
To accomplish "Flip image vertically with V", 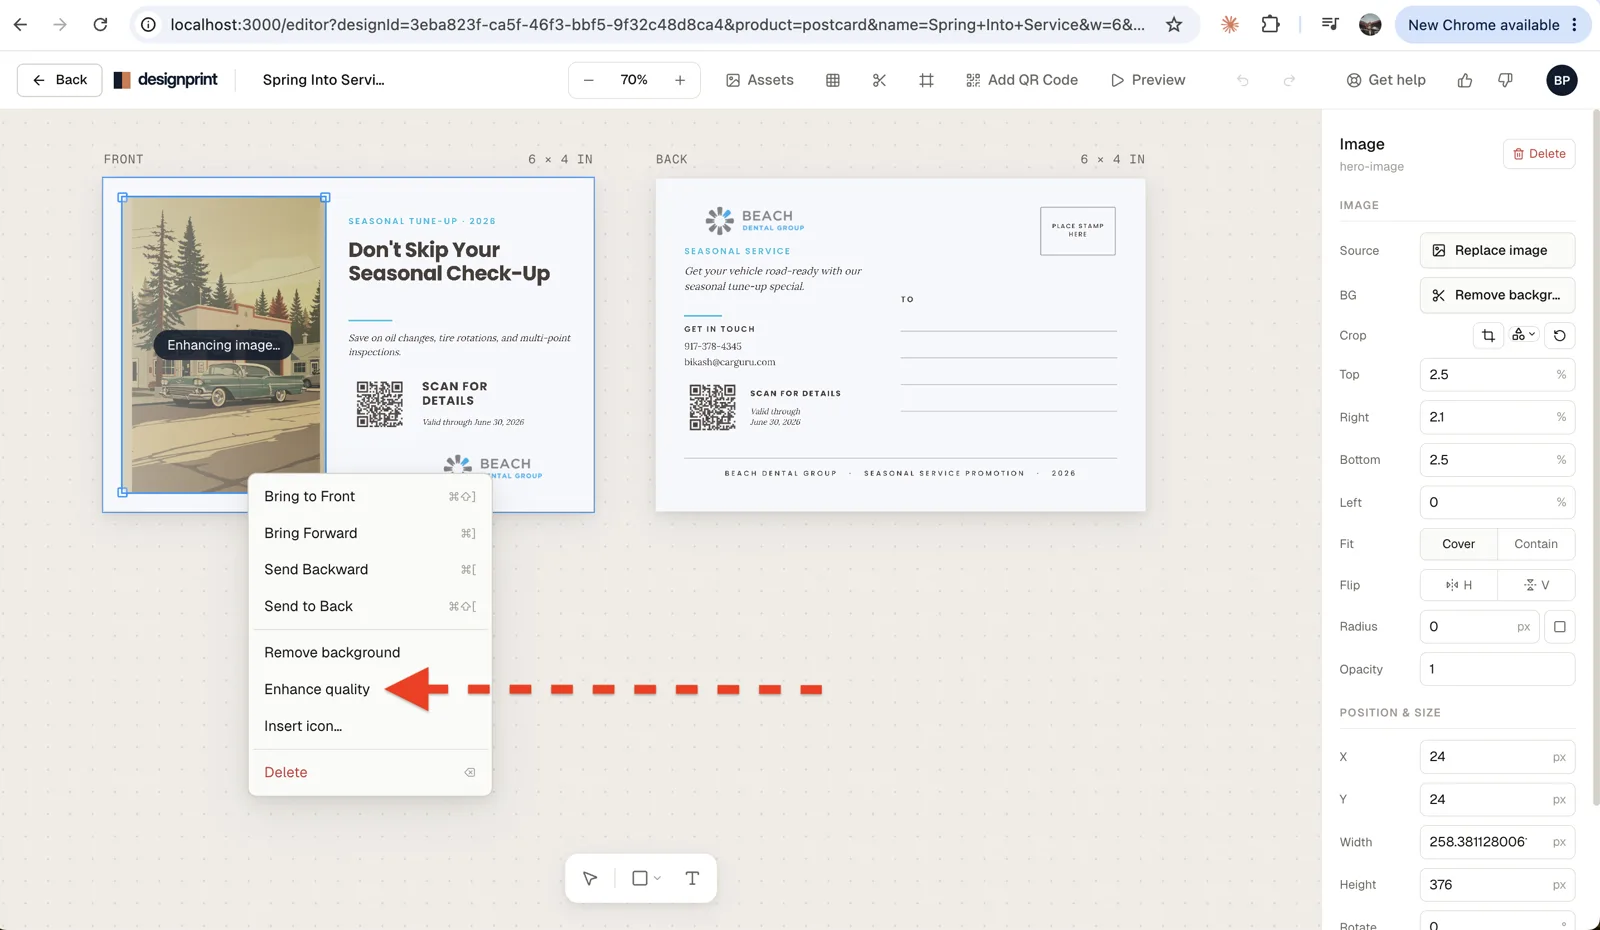I will point(1536,585).
